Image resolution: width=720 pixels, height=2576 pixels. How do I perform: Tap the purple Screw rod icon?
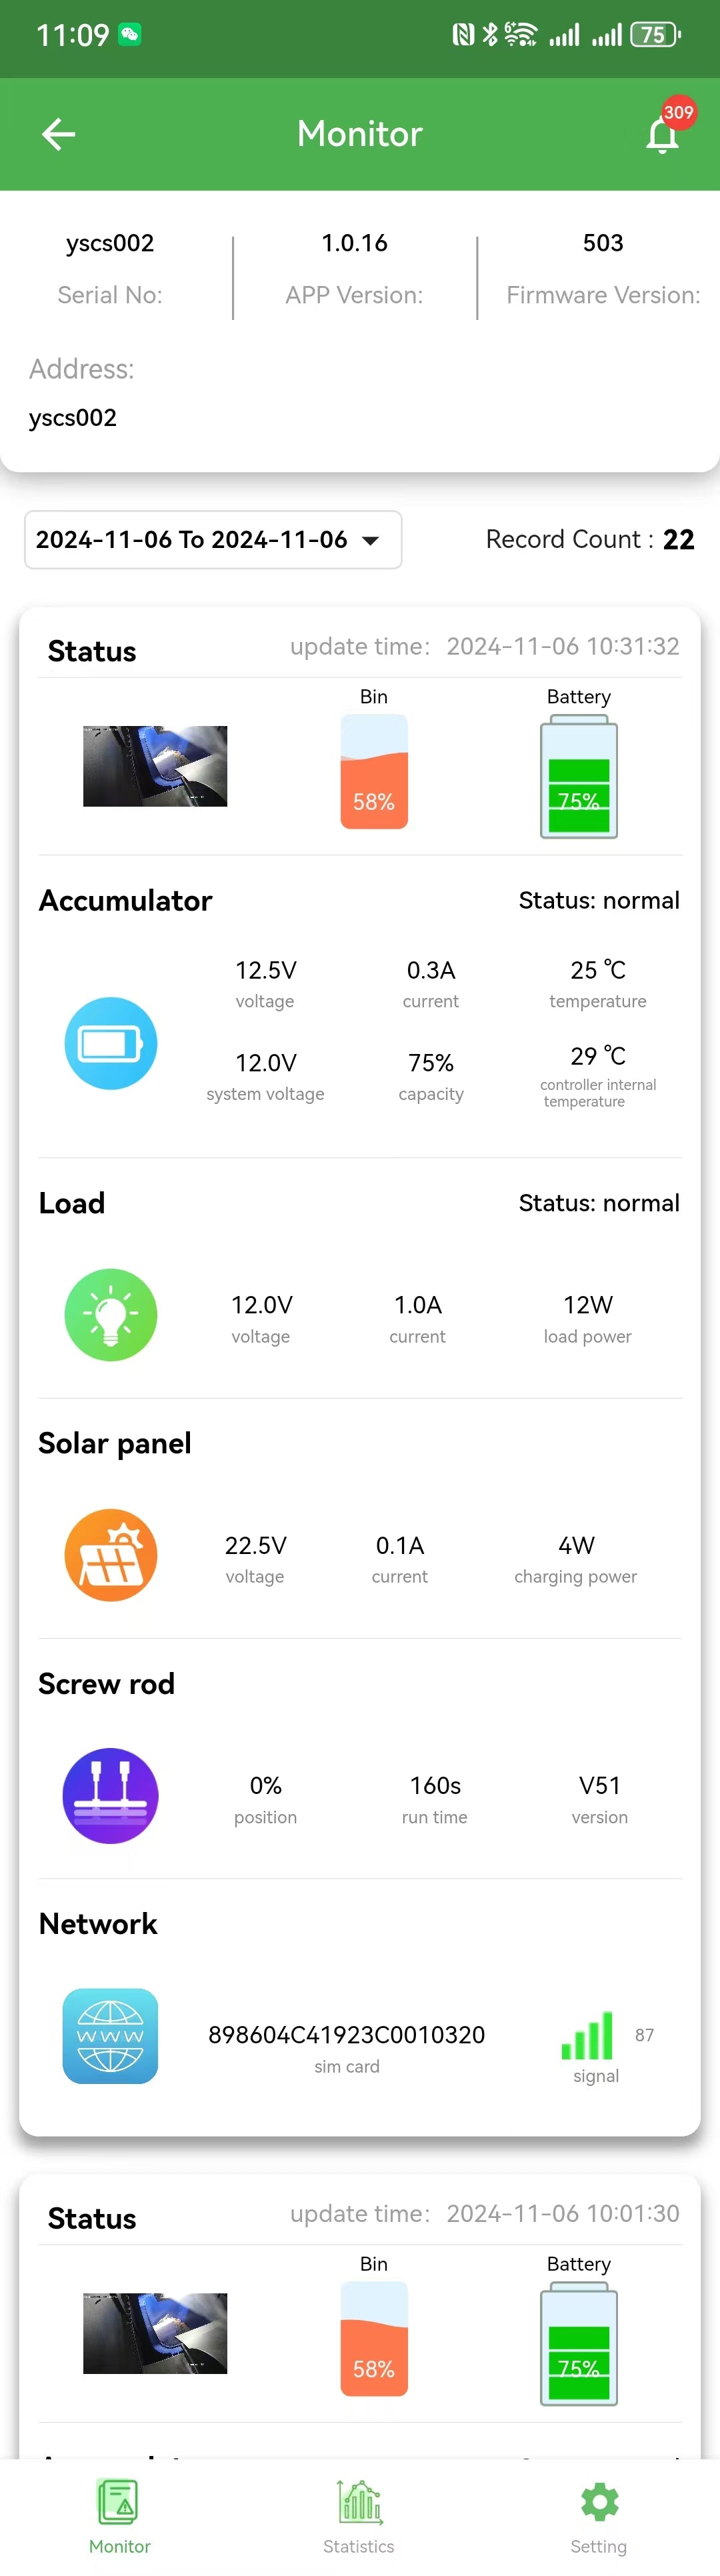(111, 1795)
